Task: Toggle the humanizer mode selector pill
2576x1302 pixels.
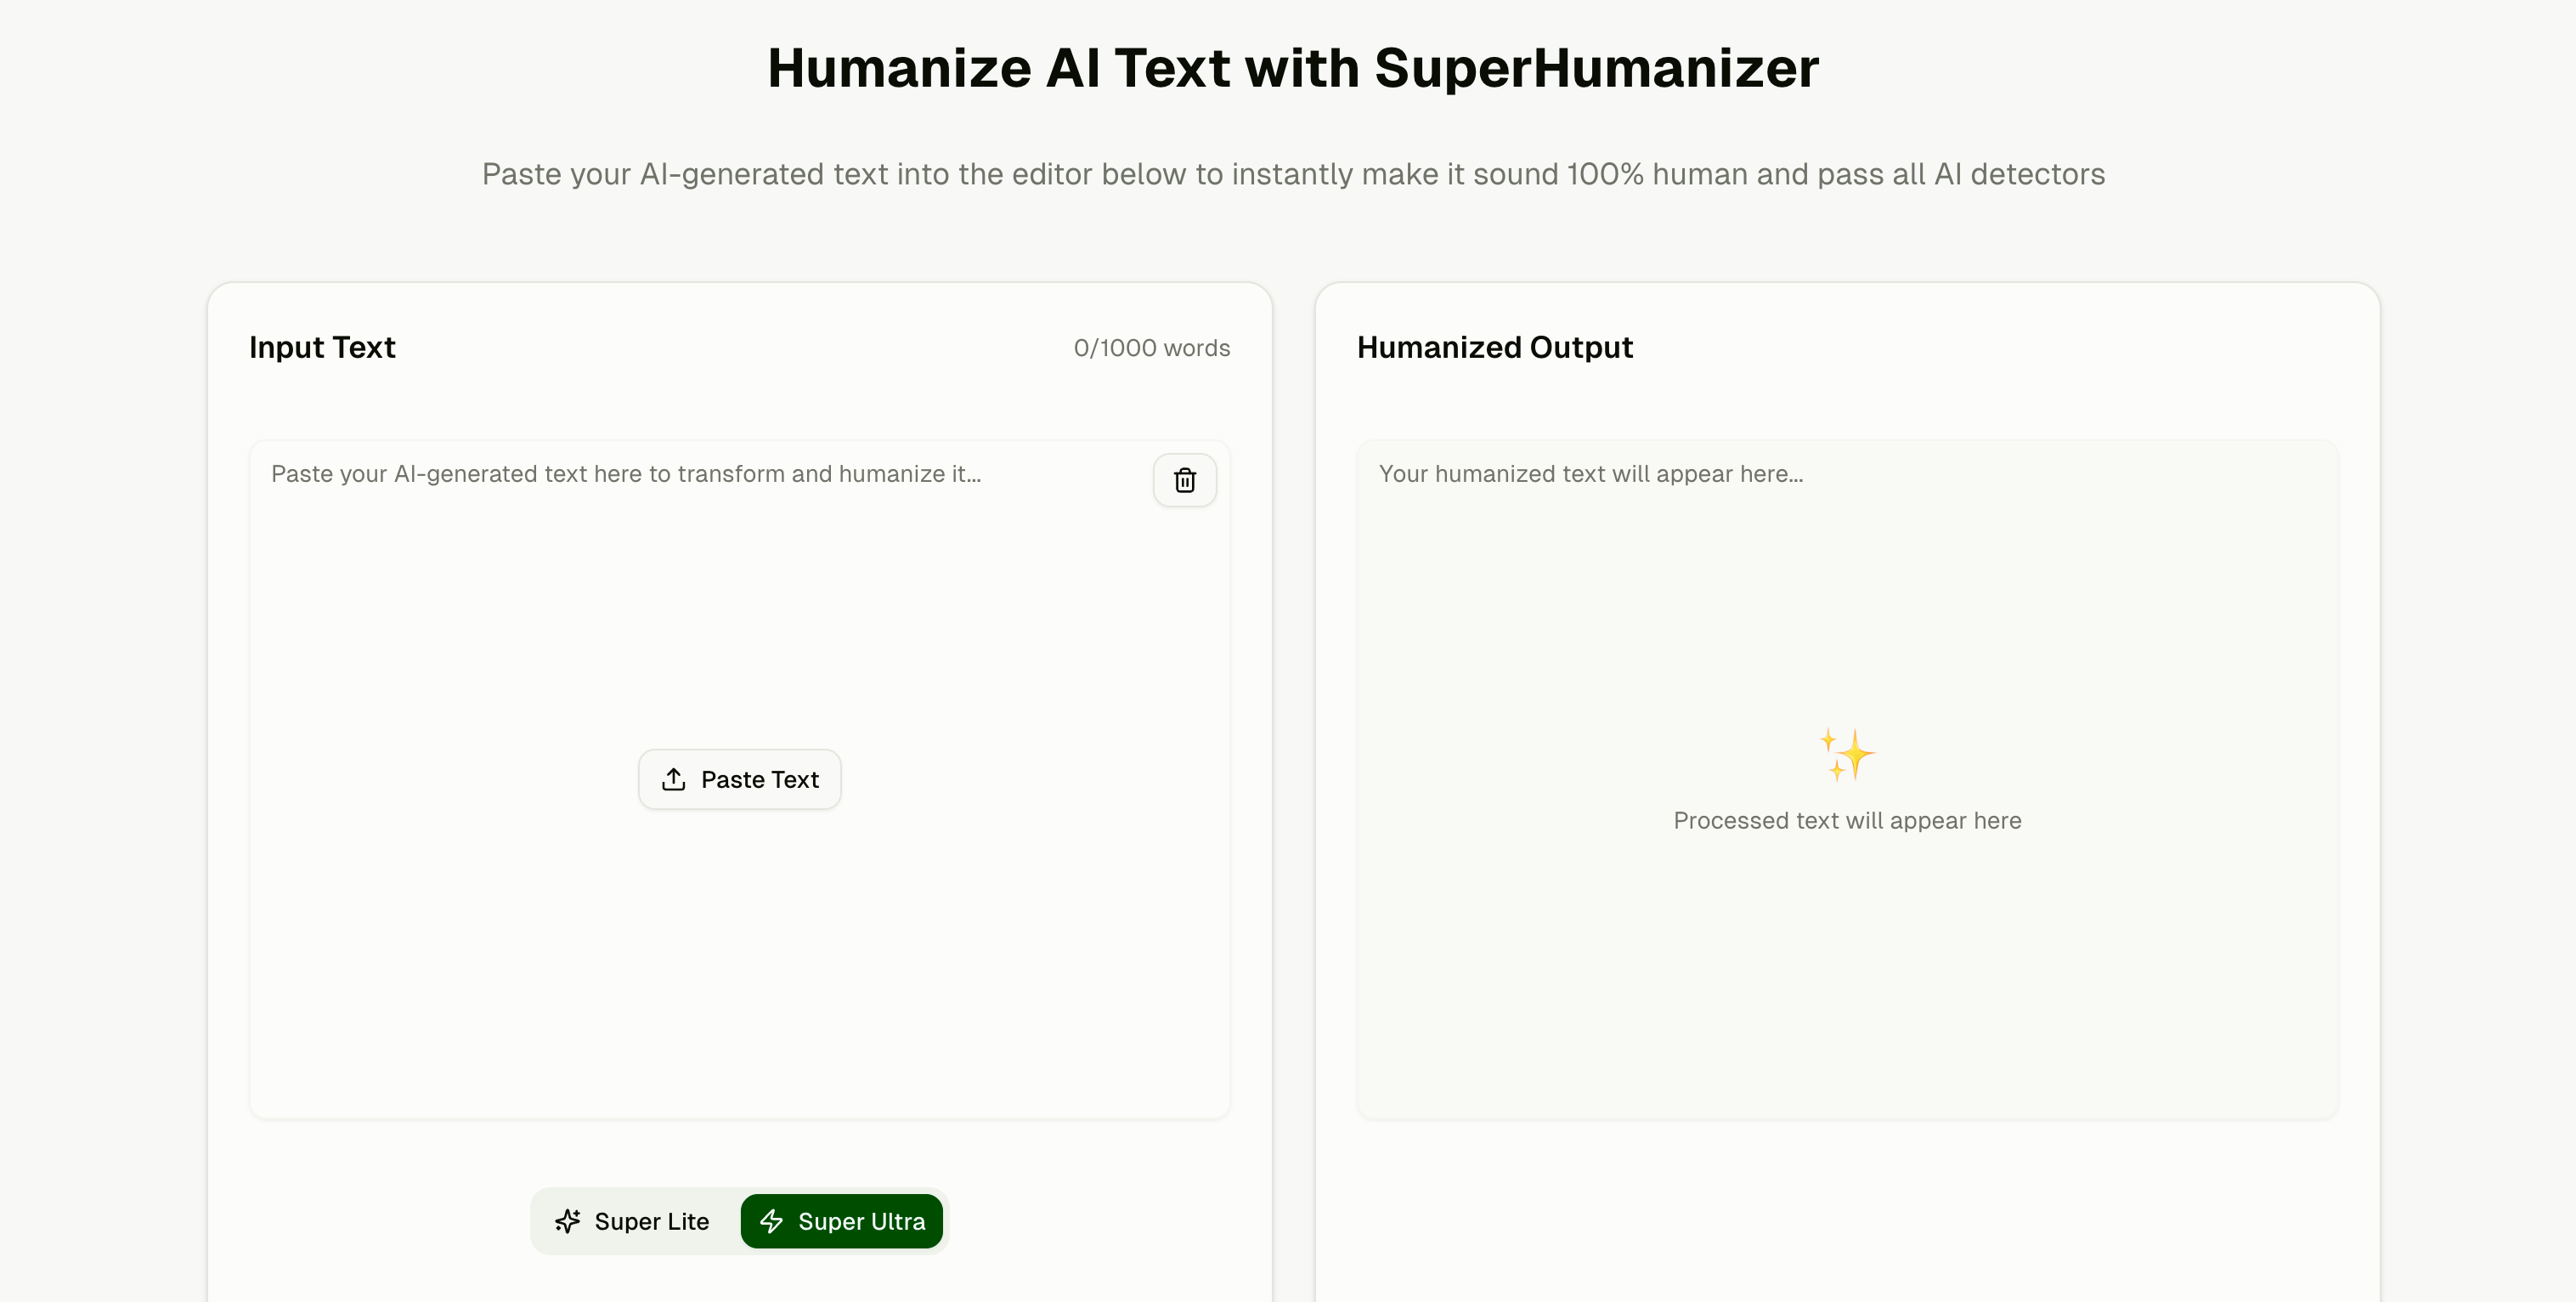Action: (738, 1221)
